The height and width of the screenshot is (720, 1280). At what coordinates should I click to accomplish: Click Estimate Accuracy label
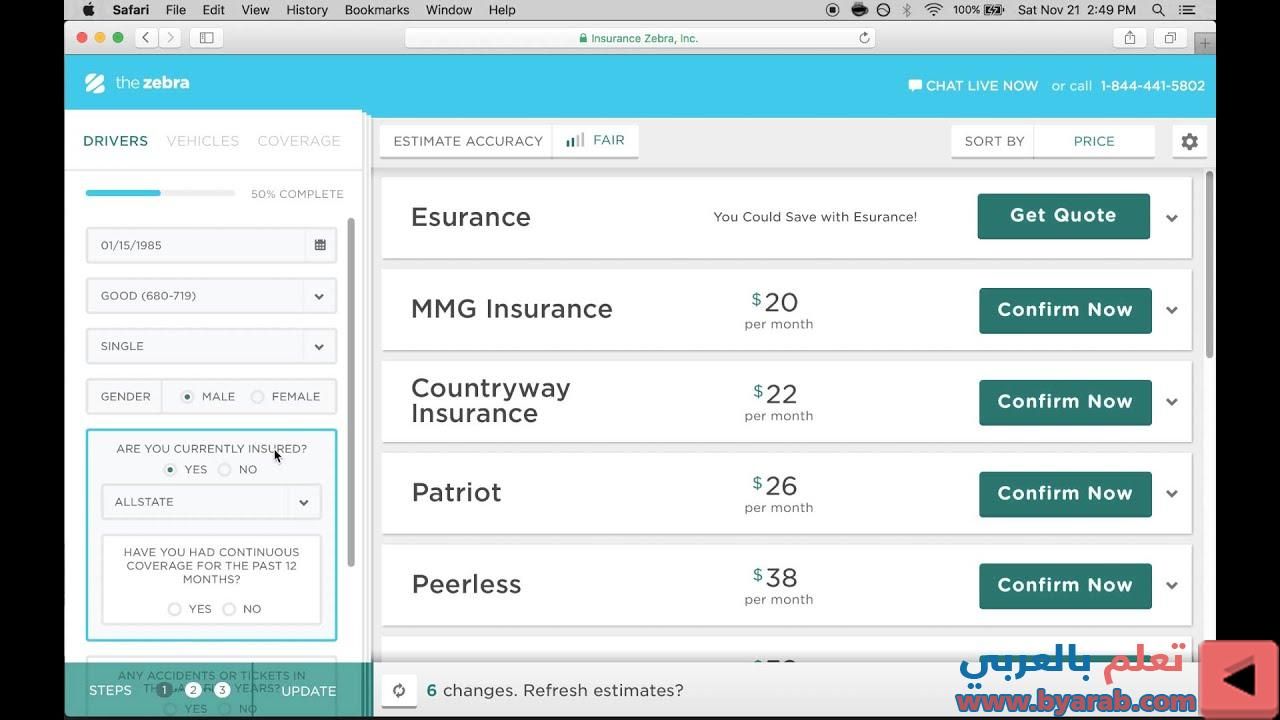[468, 141]
